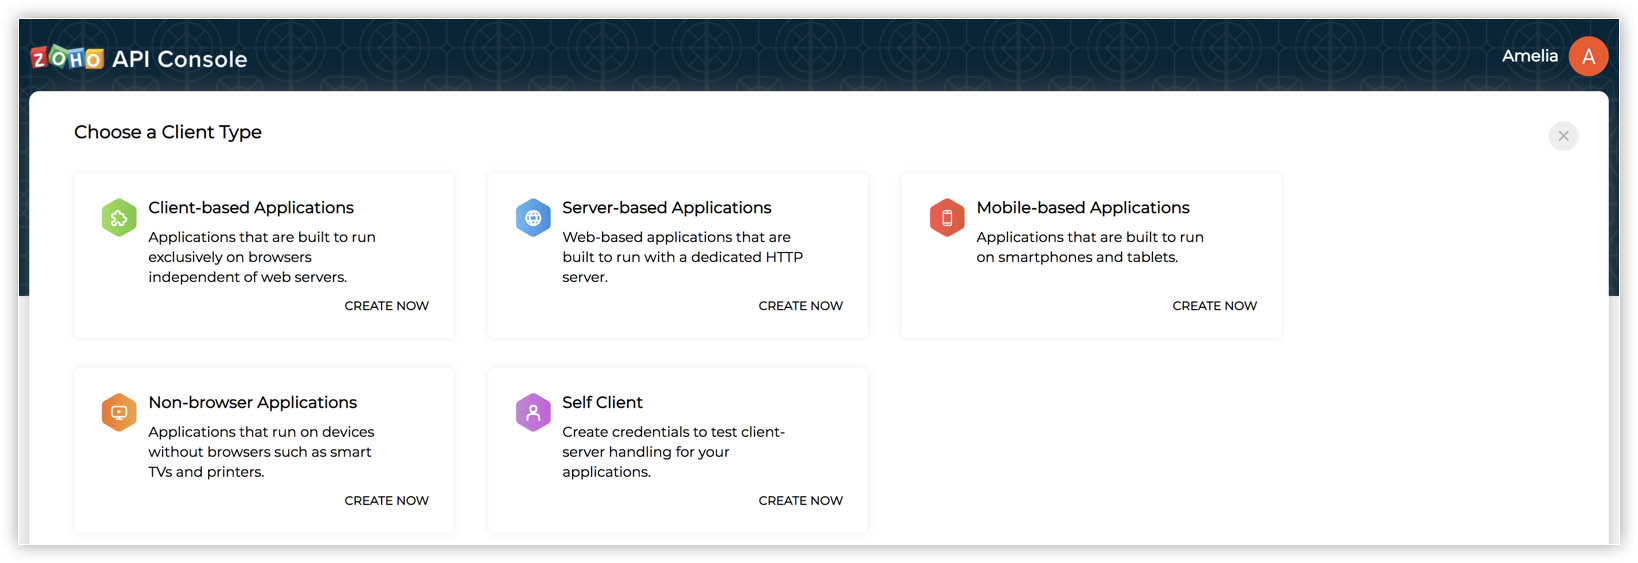Click the blue Server-based Applications globe icon
Image resolution: width=1638 pixels, height=563 pixels.
tap(533, 218)
